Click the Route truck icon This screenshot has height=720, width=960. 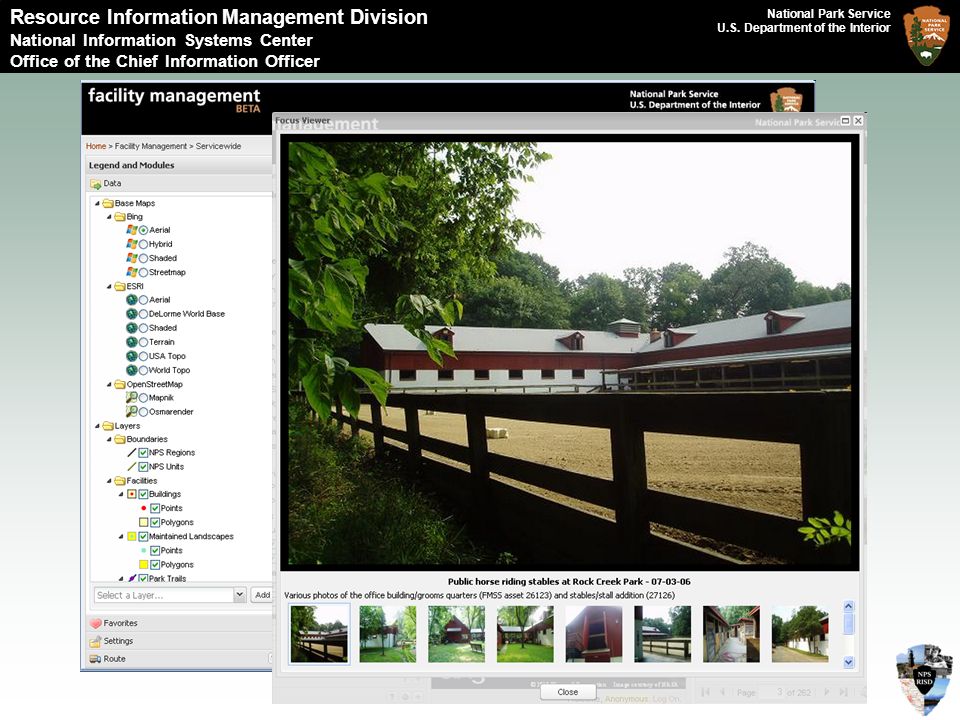click(x=96, y=659)
